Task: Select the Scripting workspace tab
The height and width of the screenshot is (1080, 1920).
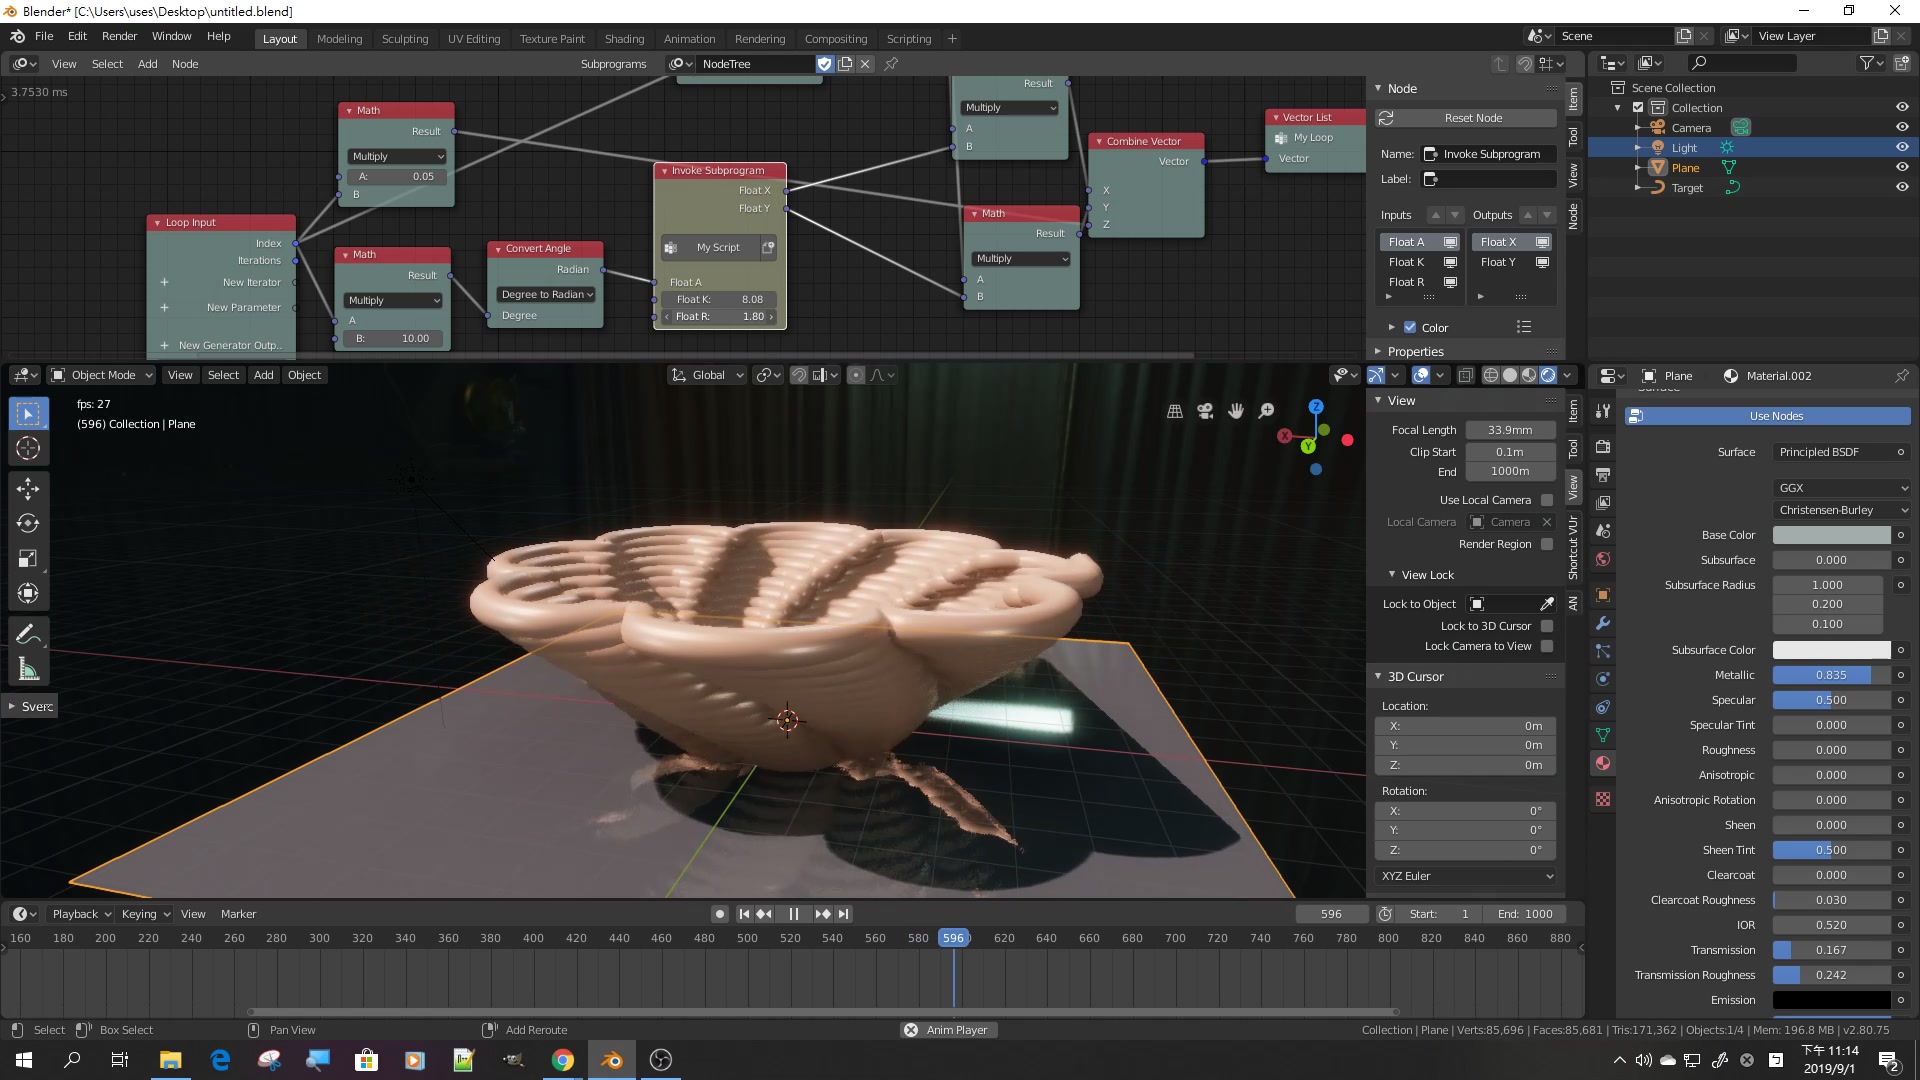Action: click(x=910, y=38)
